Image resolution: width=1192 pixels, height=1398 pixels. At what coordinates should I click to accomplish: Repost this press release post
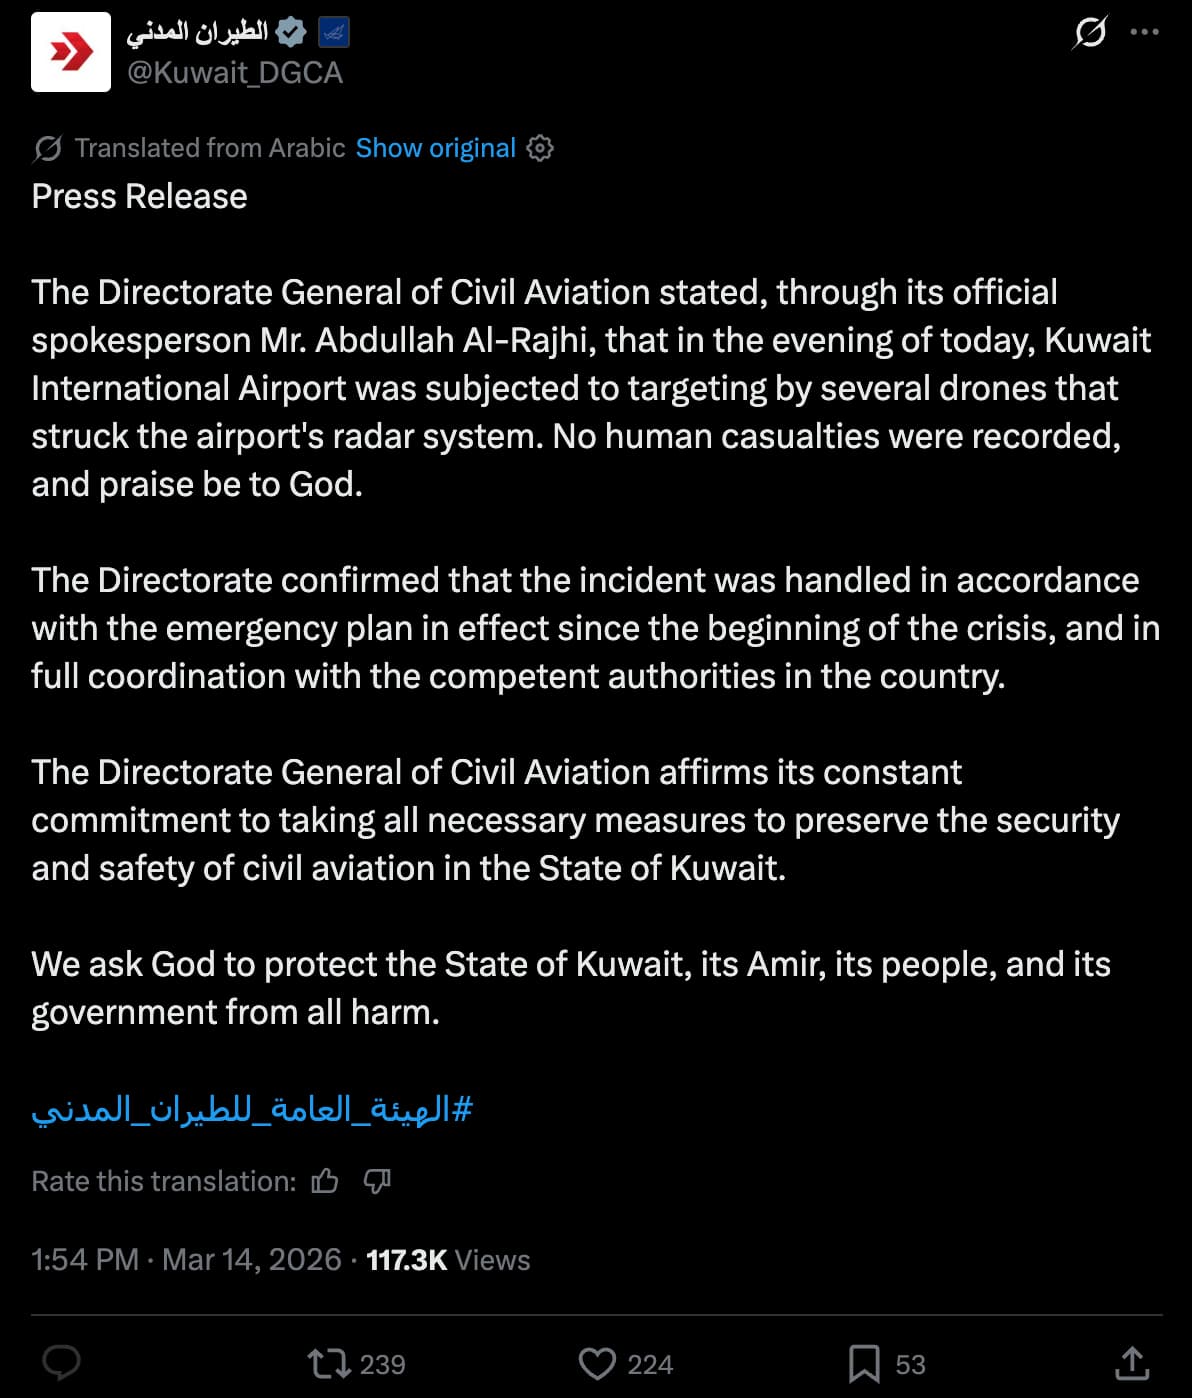pyautogui.click(x=327, y=1364)
